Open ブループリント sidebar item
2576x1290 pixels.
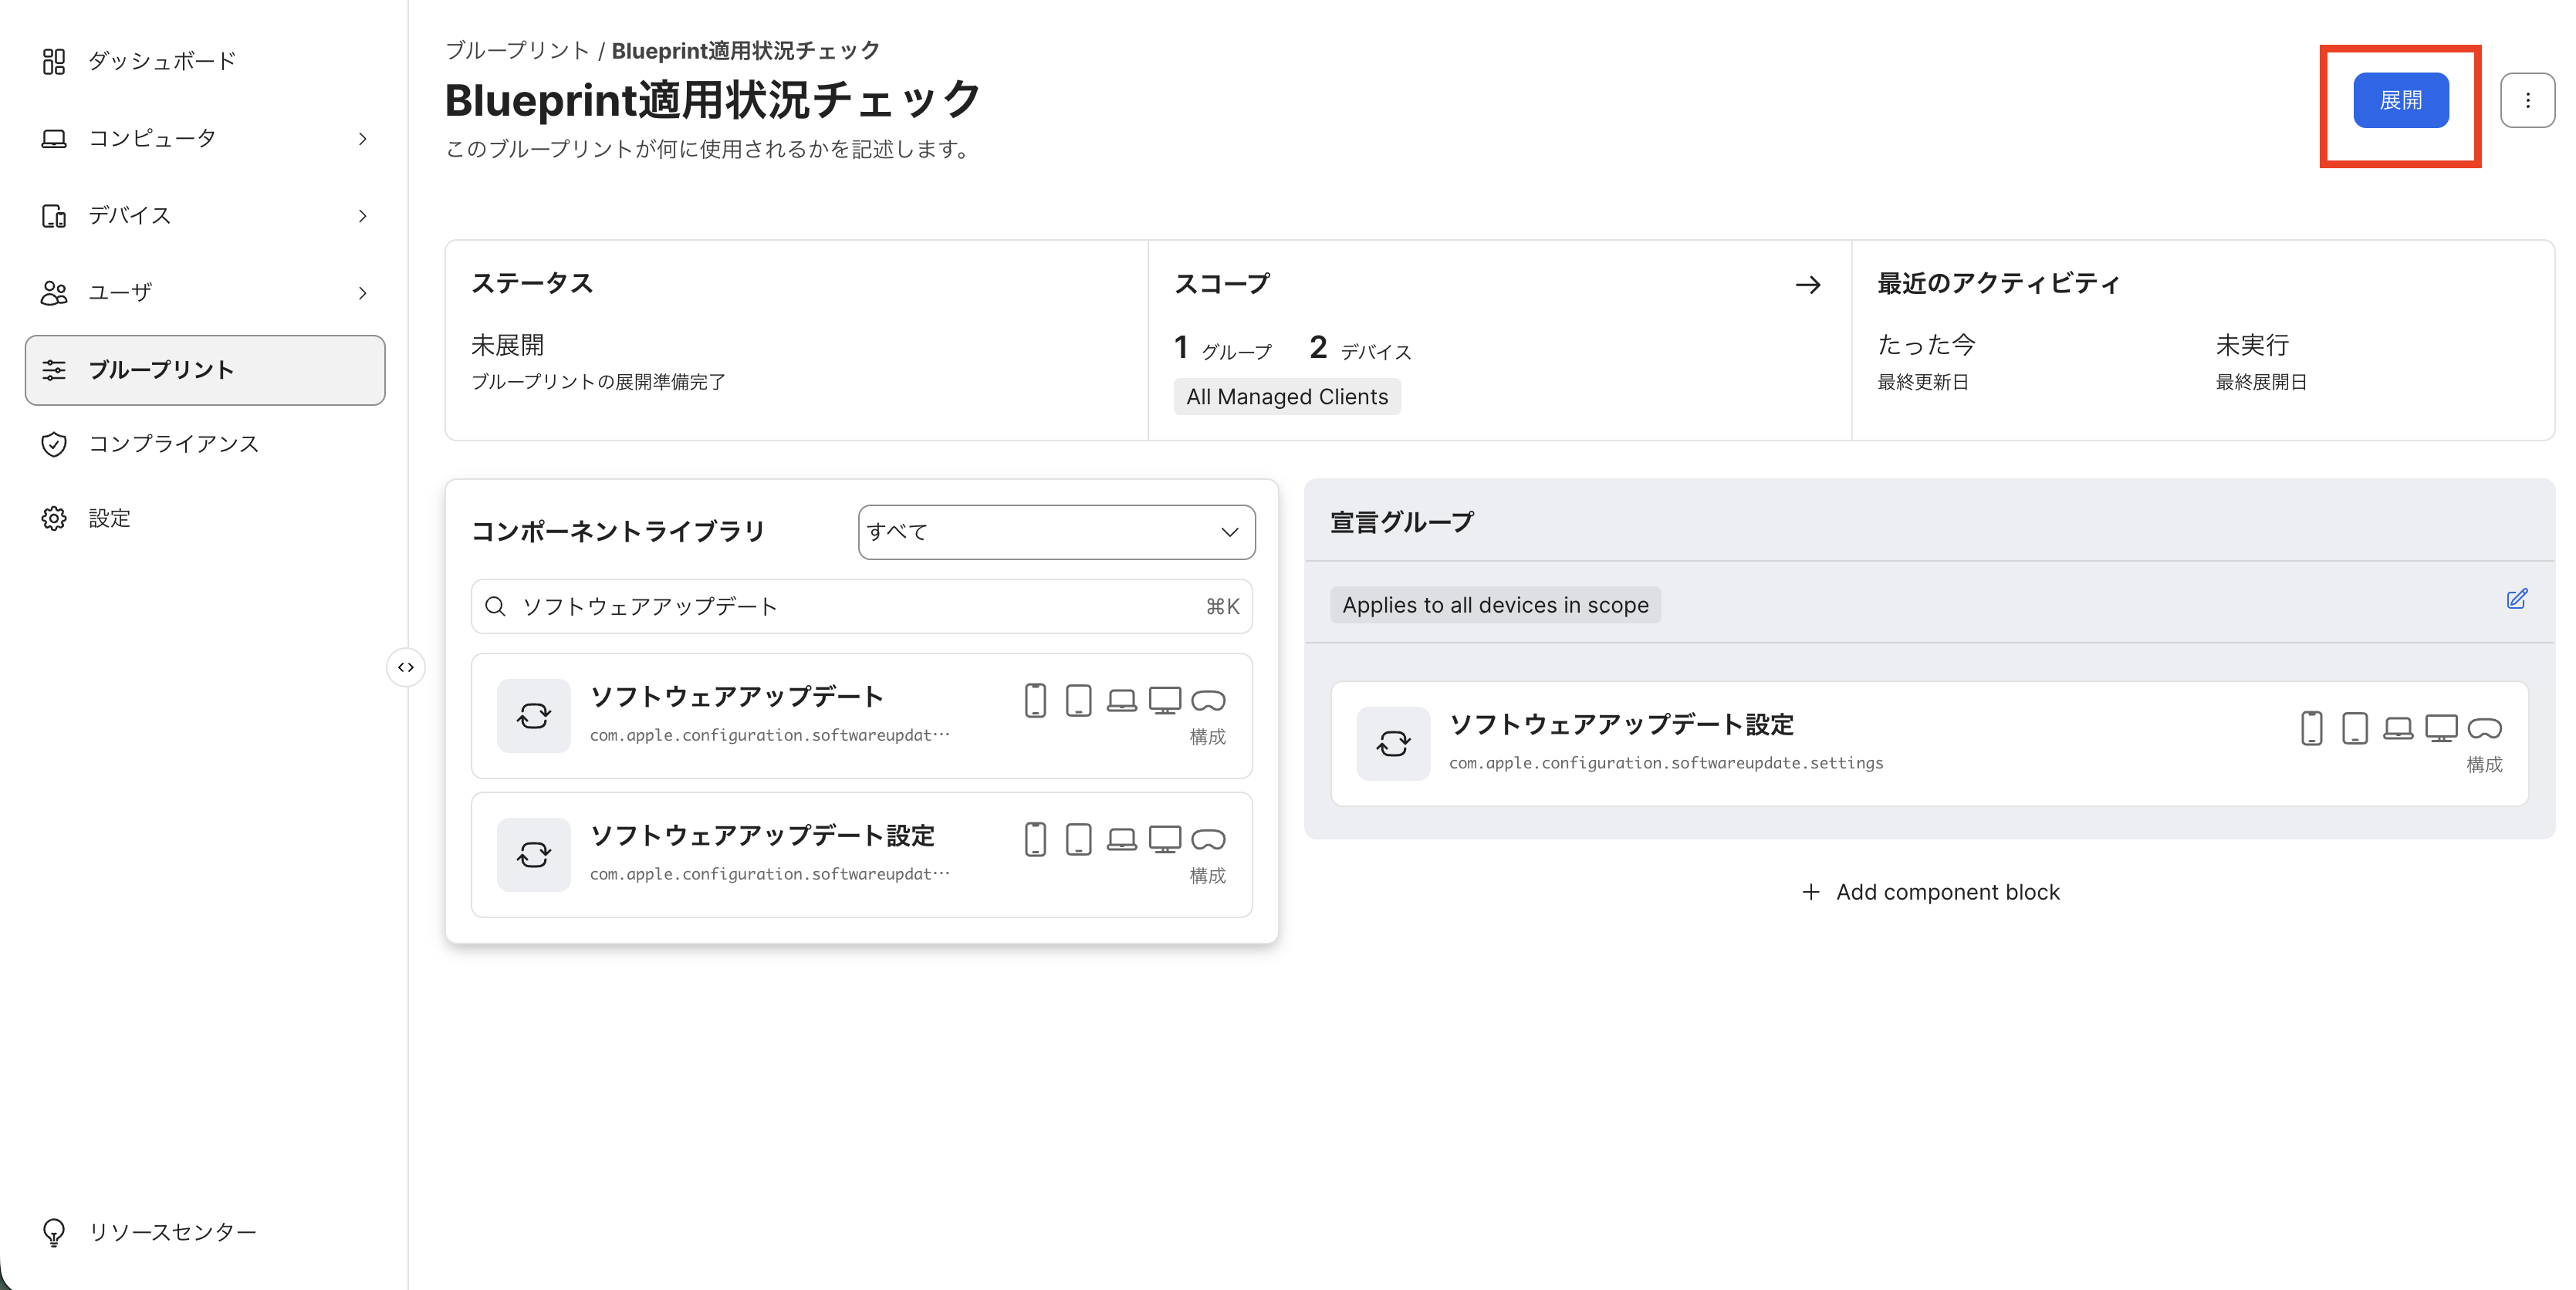pyautogui.click(x=205, y=370)
